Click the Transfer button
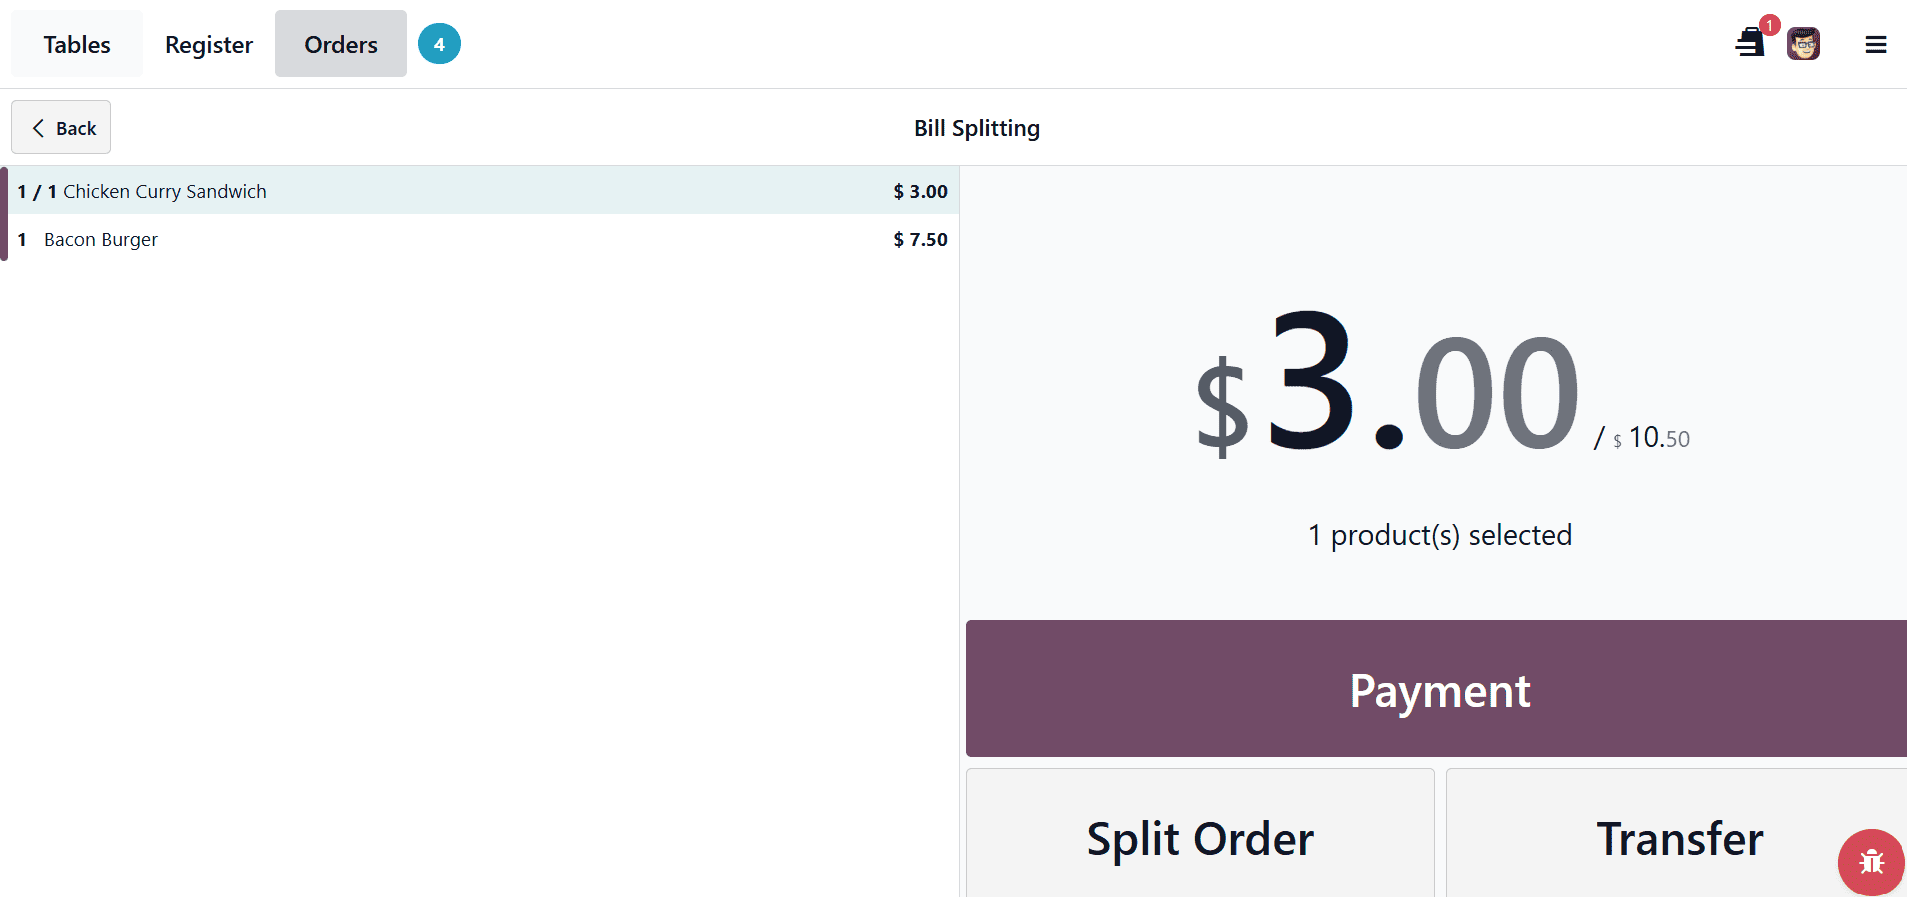This screenshot has height=897, width=1907. tap(1680, 838)
